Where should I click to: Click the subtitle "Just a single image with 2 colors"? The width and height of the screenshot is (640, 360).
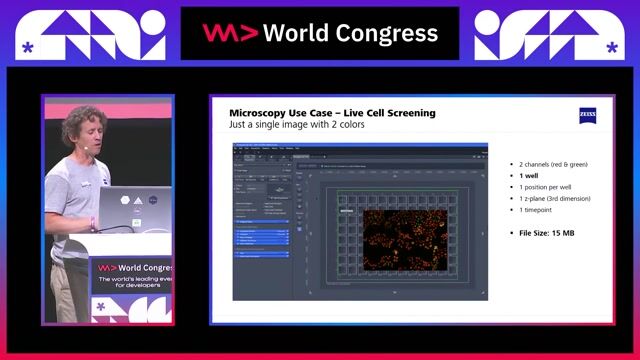(297, 124)
